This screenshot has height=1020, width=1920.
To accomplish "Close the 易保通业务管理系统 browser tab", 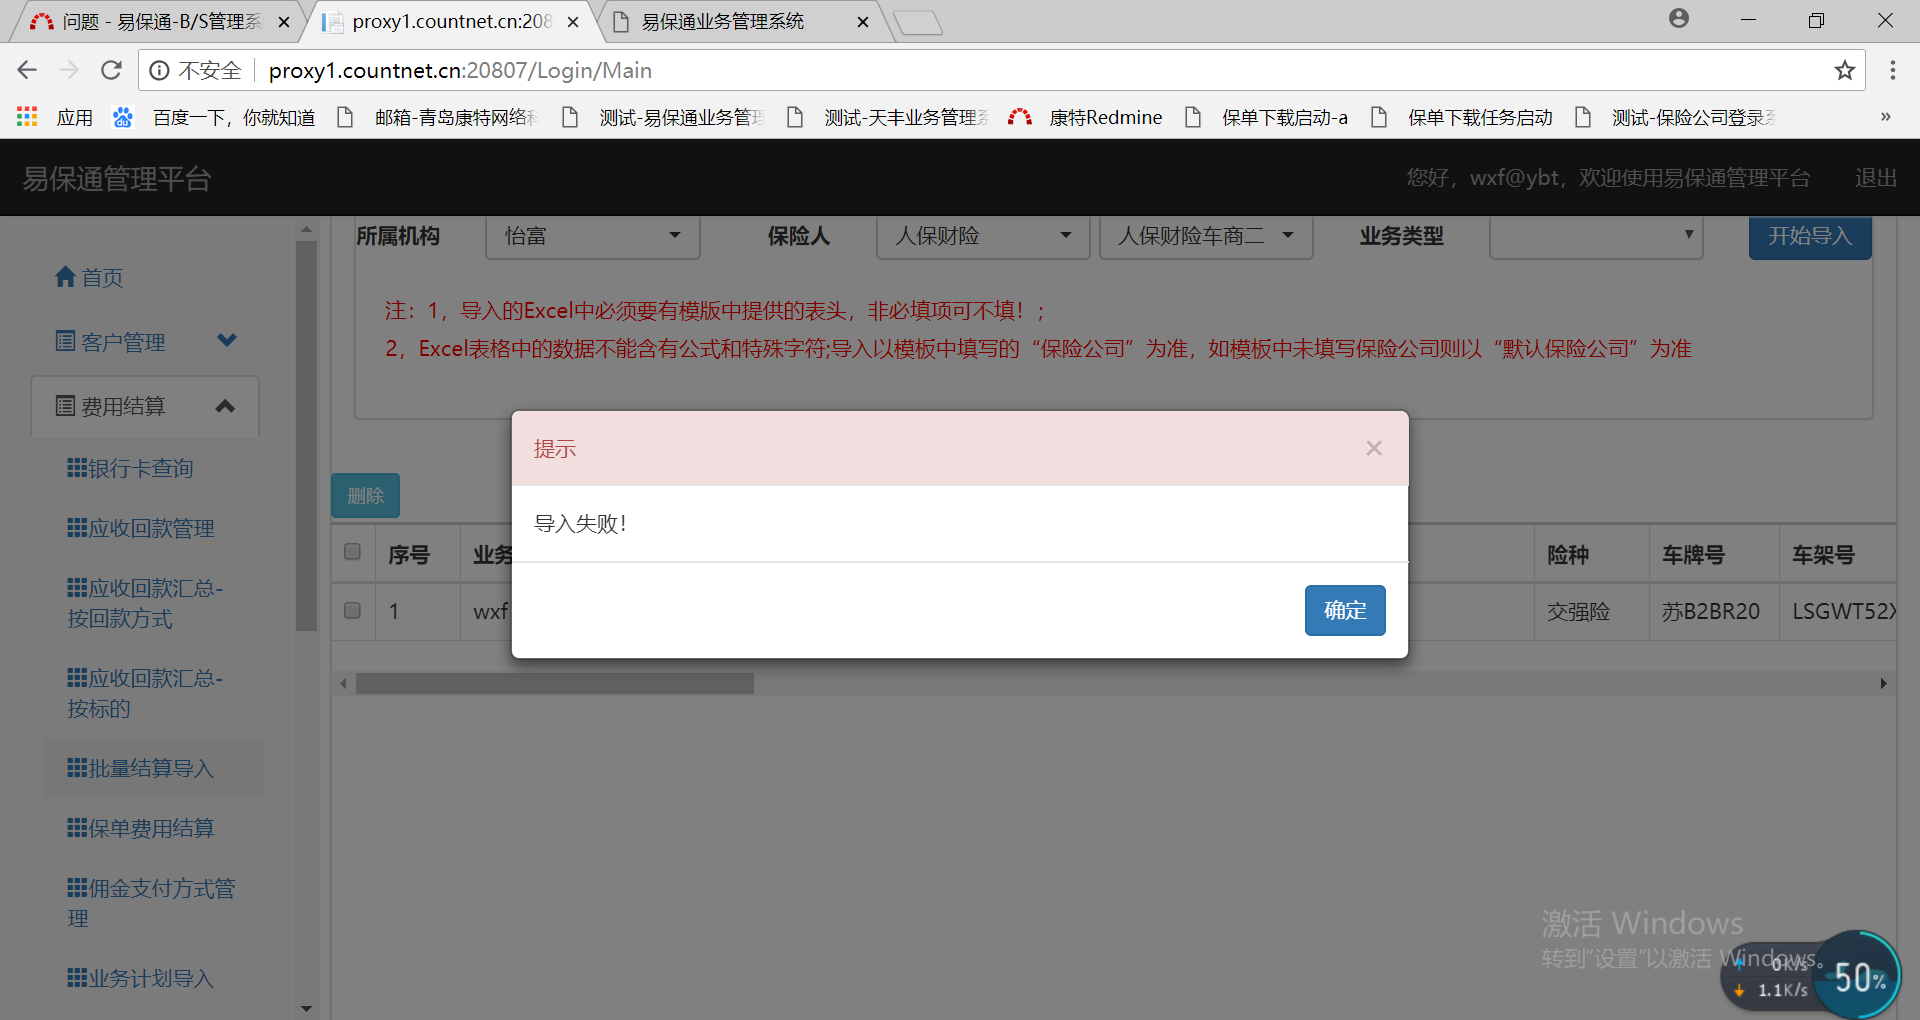I will (x=863, y=22).
